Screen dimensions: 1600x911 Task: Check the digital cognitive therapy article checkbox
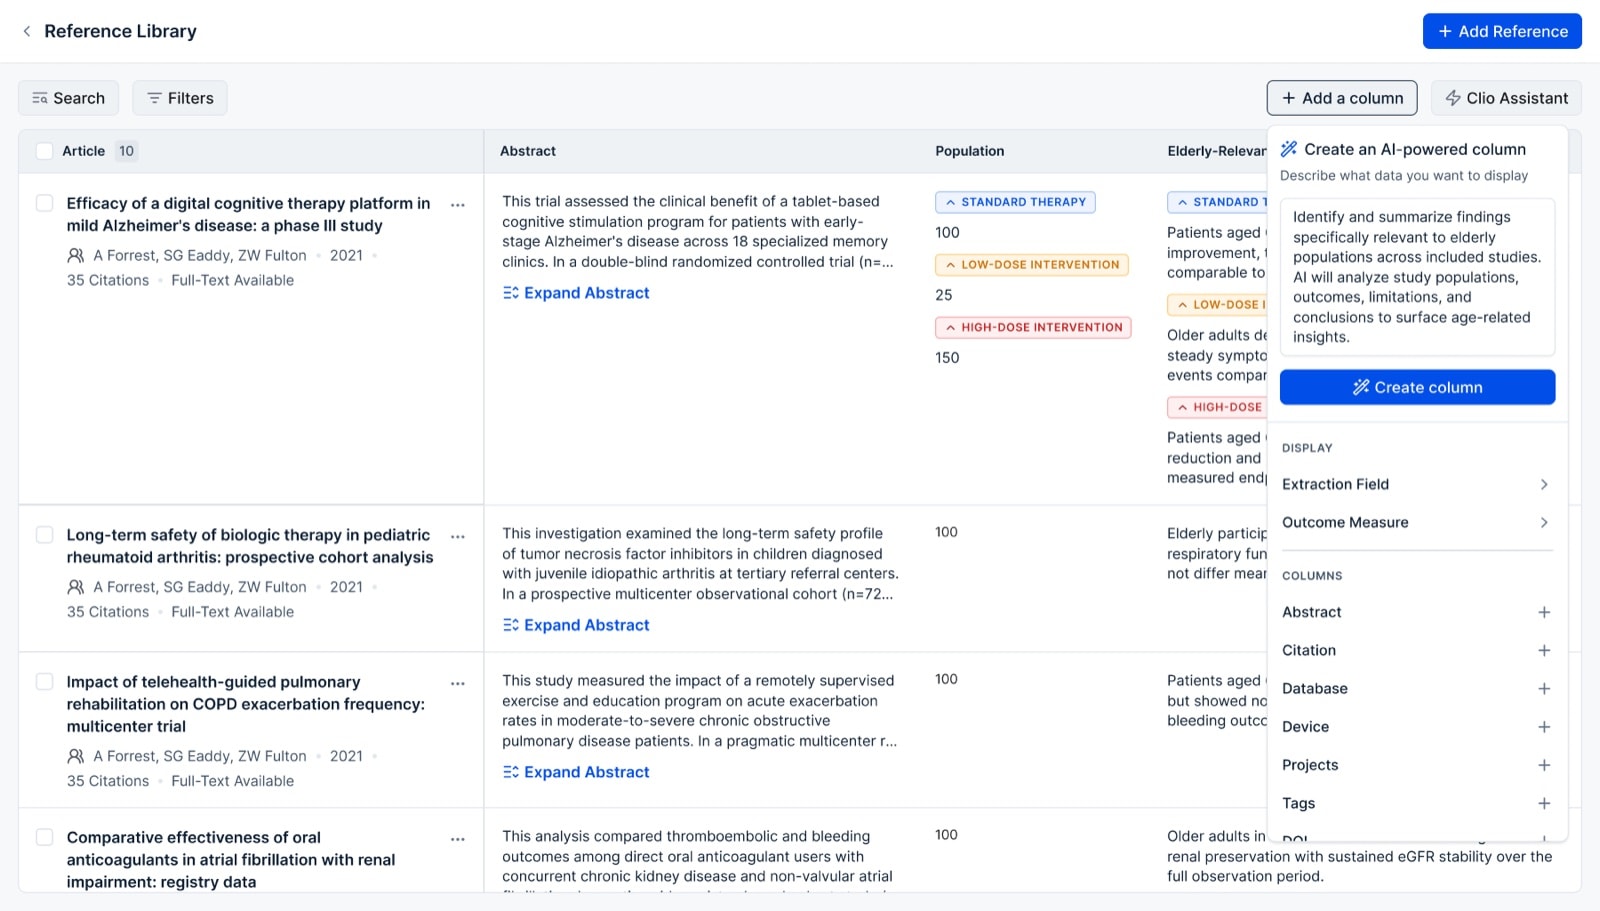(44, 203)
